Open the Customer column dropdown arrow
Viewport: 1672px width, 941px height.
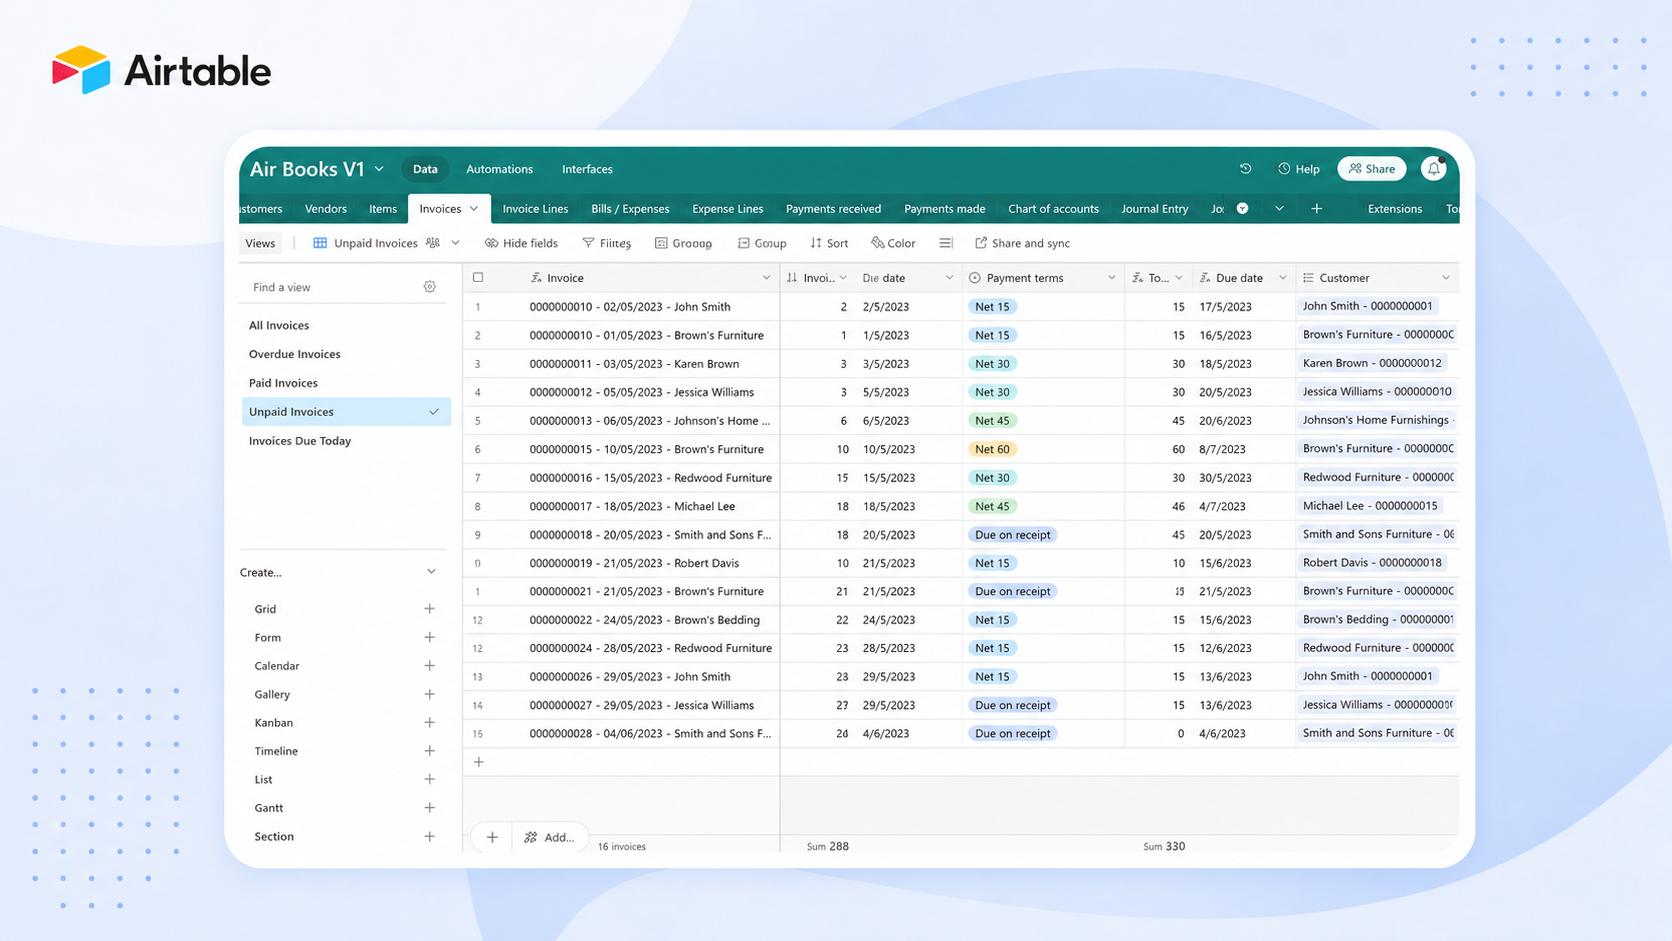pos(1446,278)
